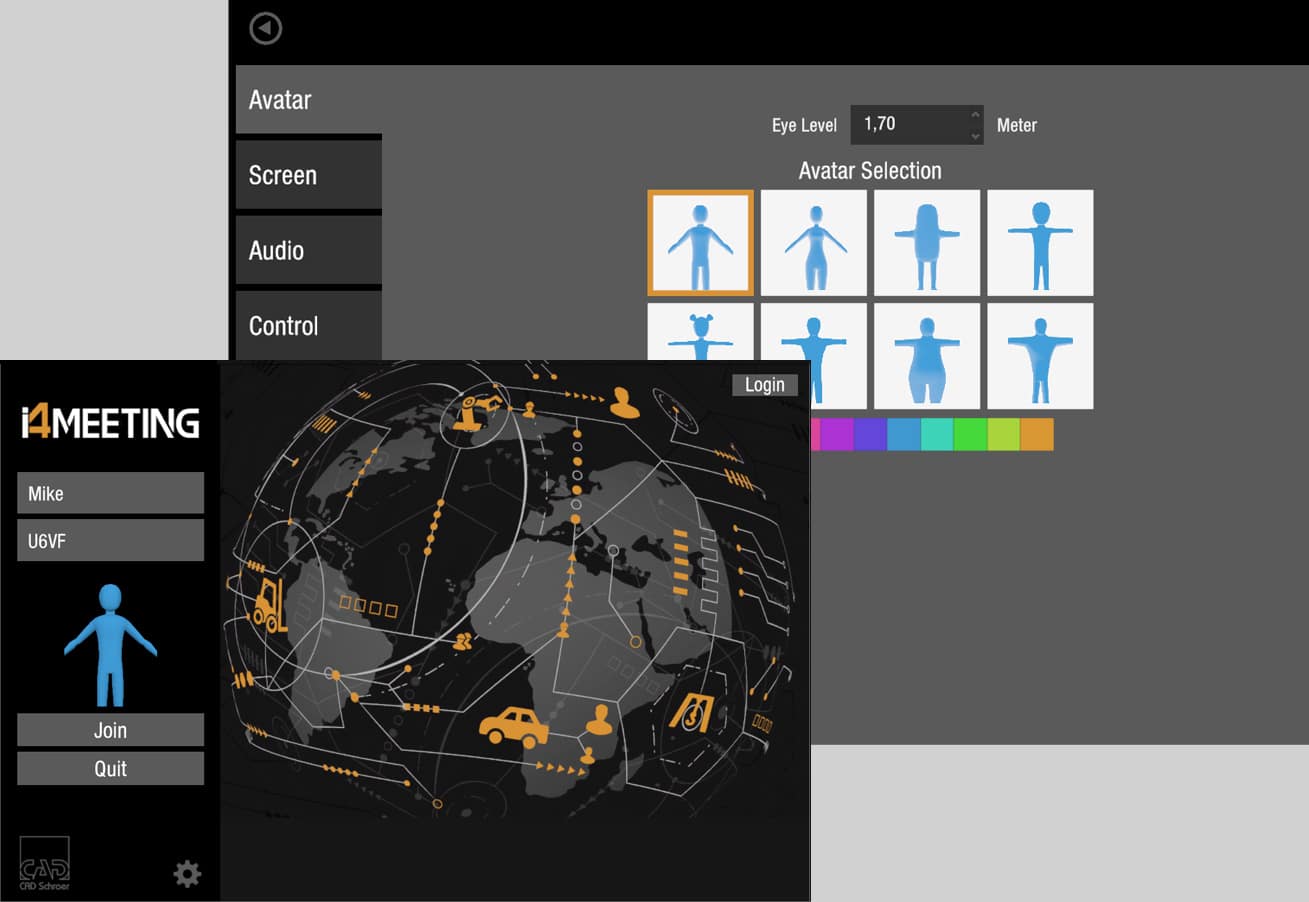Pick the indigo avatar color swatch
This screenshot has height=902, width=1309.
pyautogui.click(x=870, y=434)
